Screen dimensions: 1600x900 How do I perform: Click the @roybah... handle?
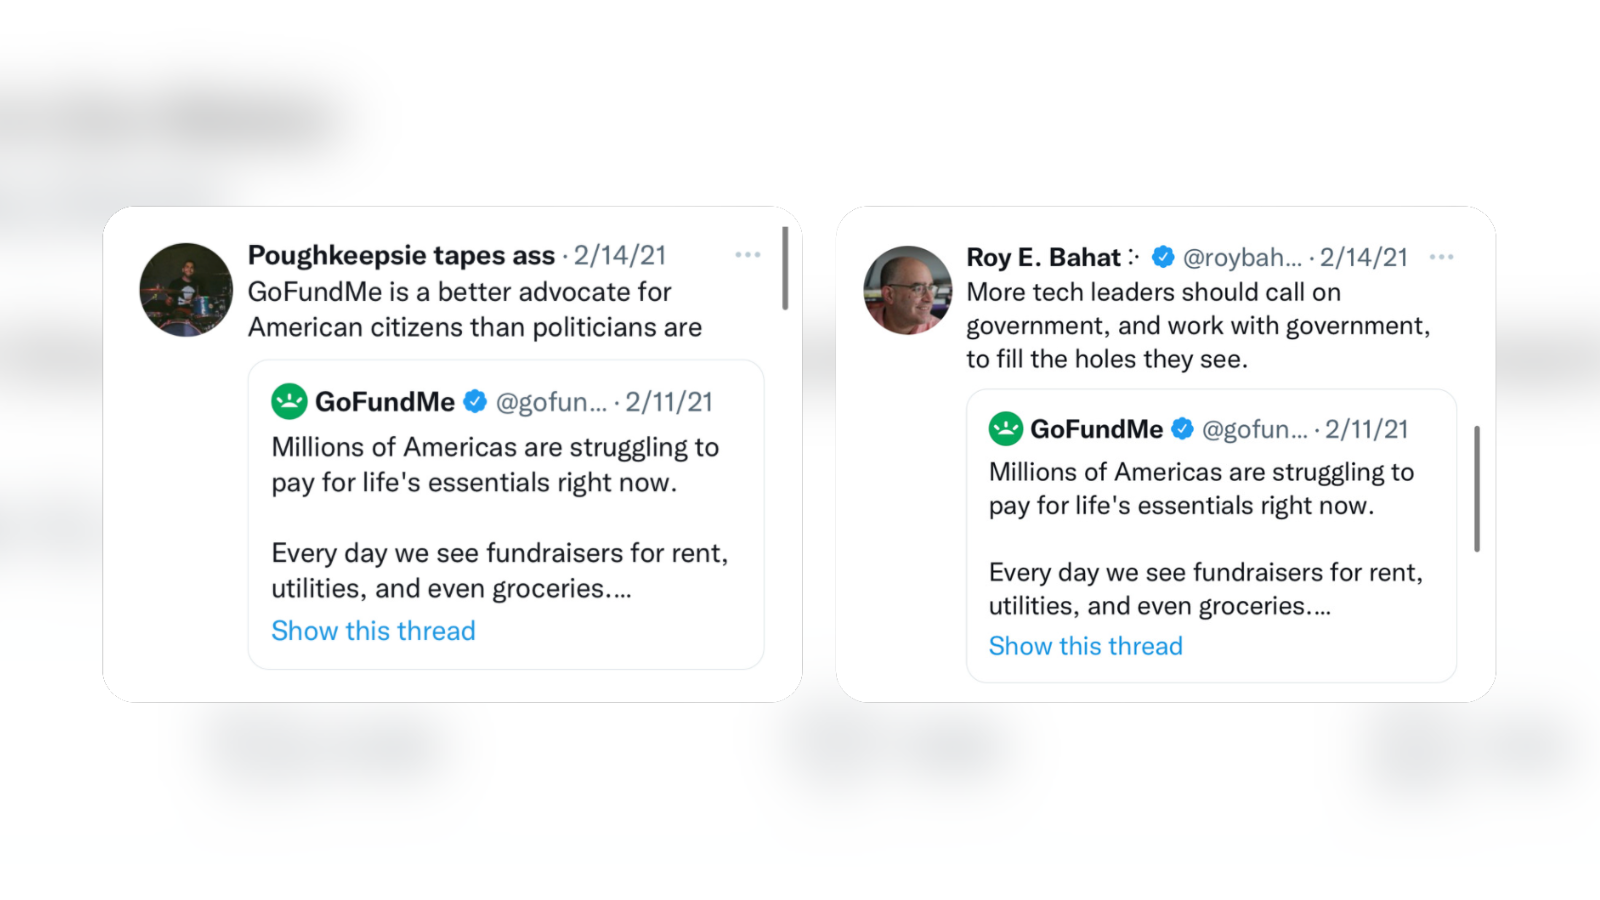(x=1242, y=258)
